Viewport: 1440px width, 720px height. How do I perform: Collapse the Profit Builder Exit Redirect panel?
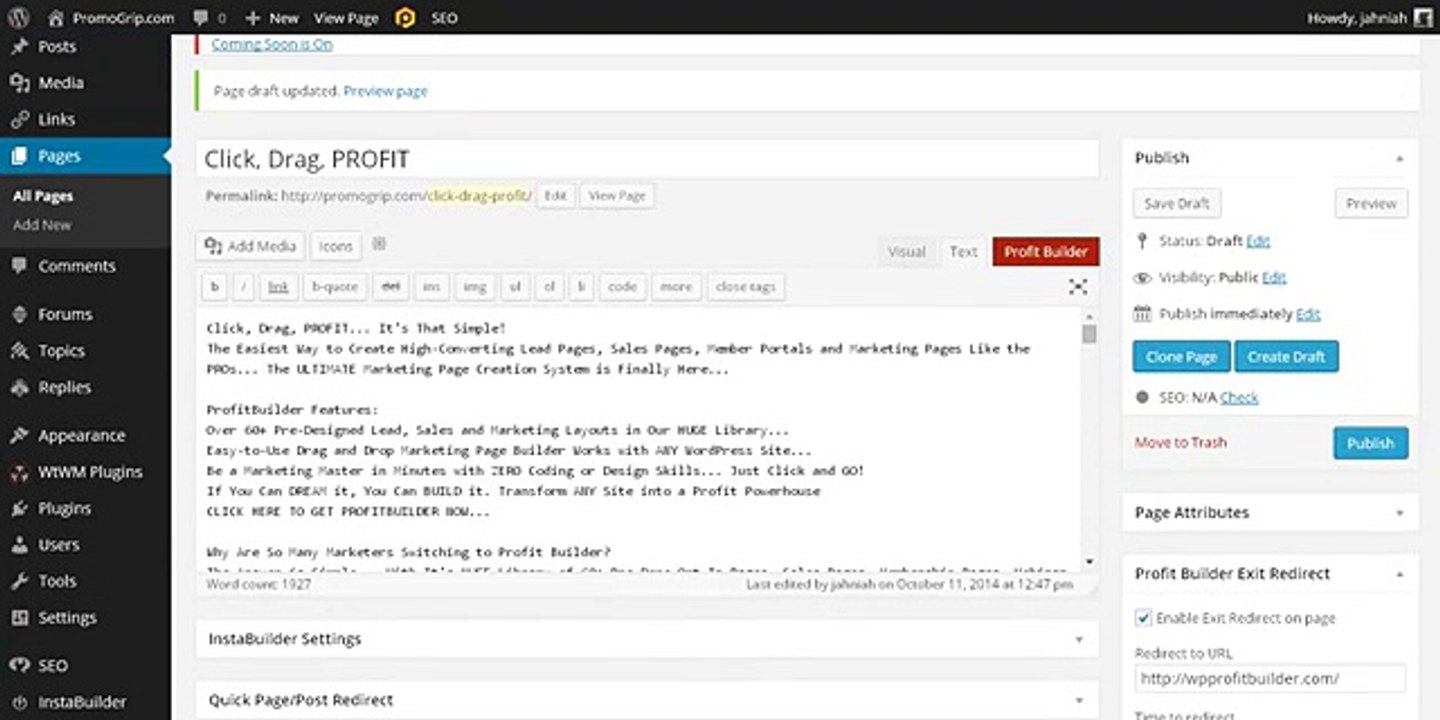pyautogui.click(x=1399, y=574)
